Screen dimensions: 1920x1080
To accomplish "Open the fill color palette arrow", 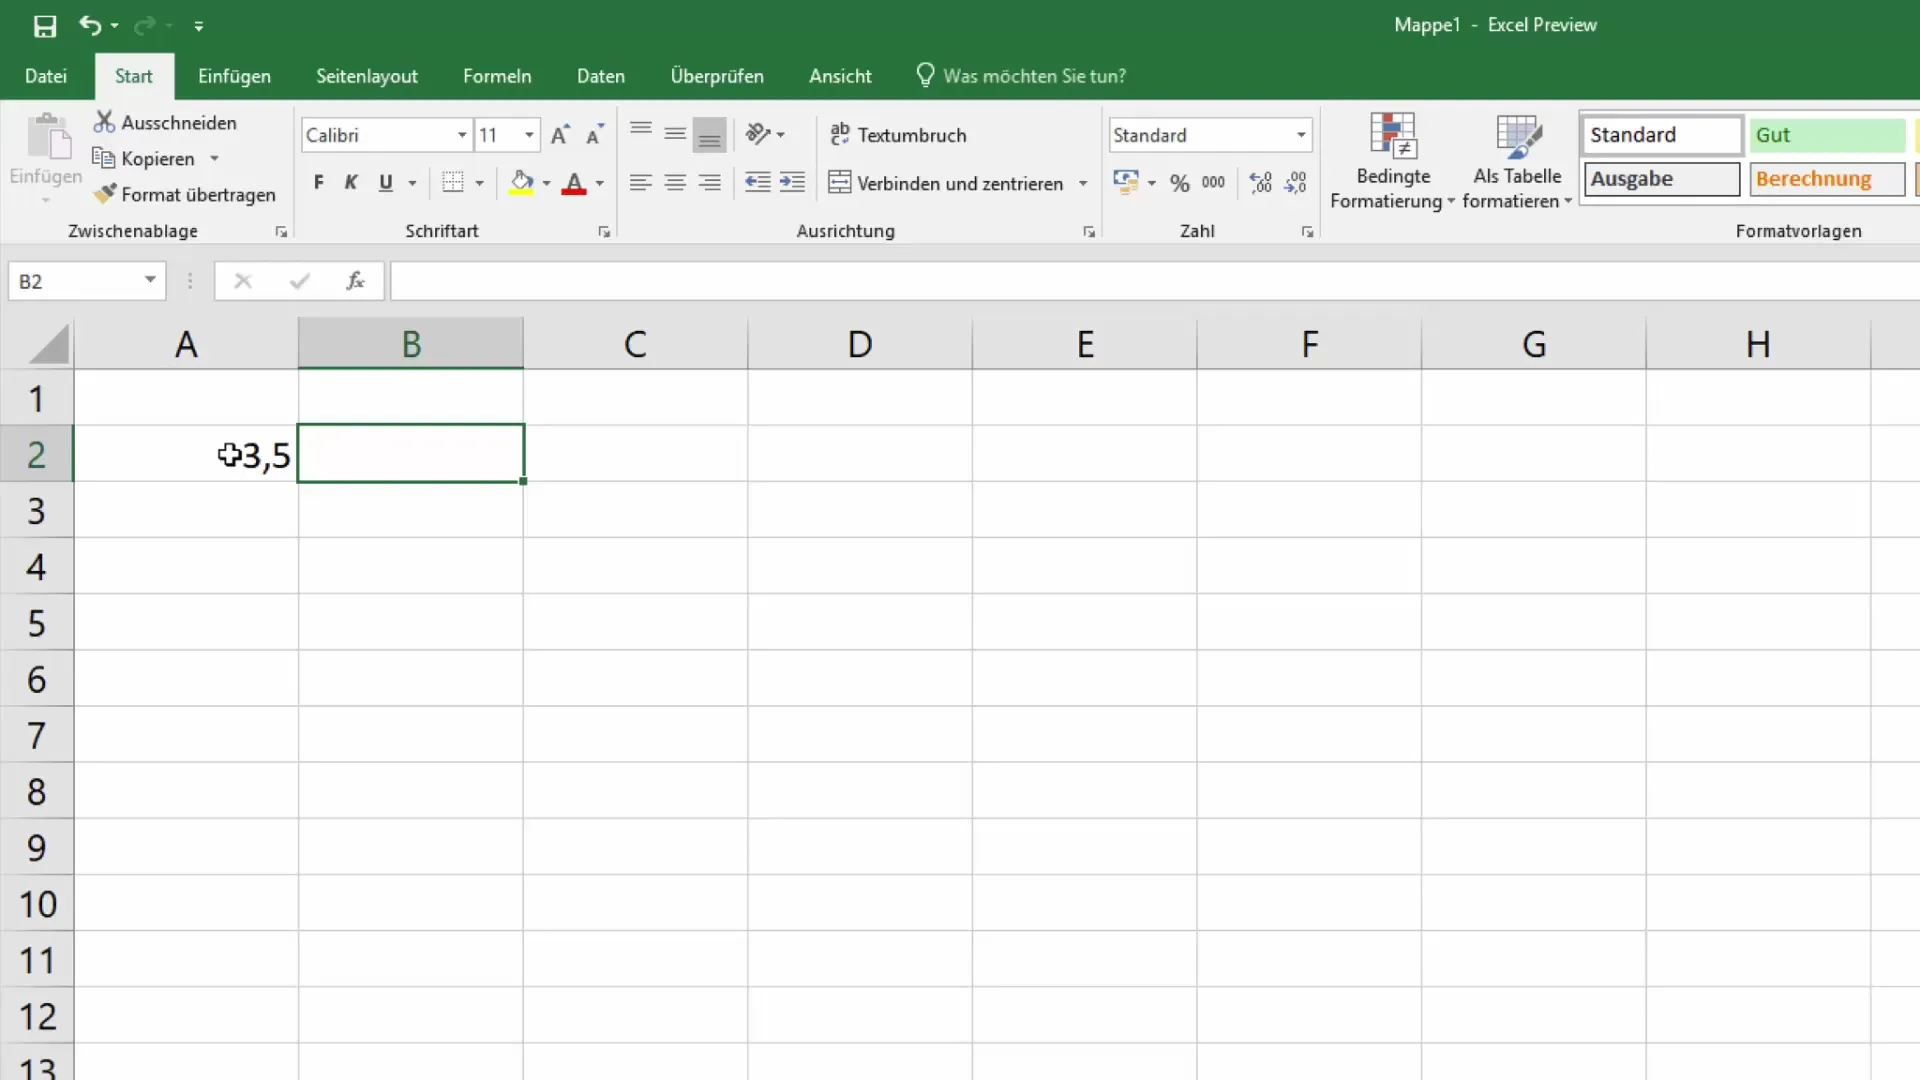I will pos(546,183).
